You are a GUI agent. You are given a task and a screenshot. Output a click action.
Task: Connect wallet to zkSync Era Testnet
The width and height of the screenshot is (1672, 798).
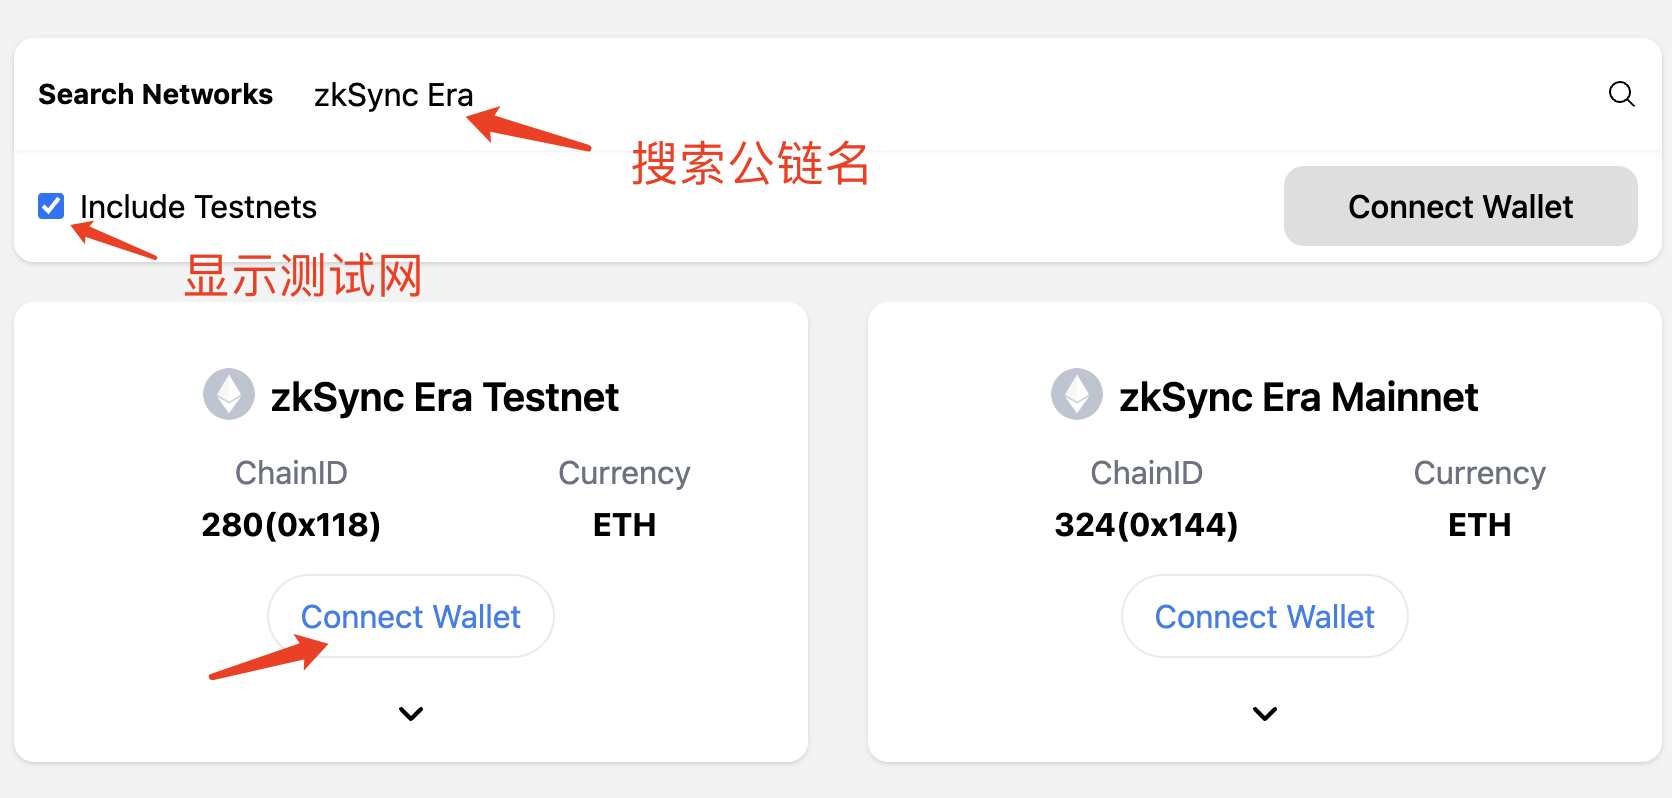point(411,616)
